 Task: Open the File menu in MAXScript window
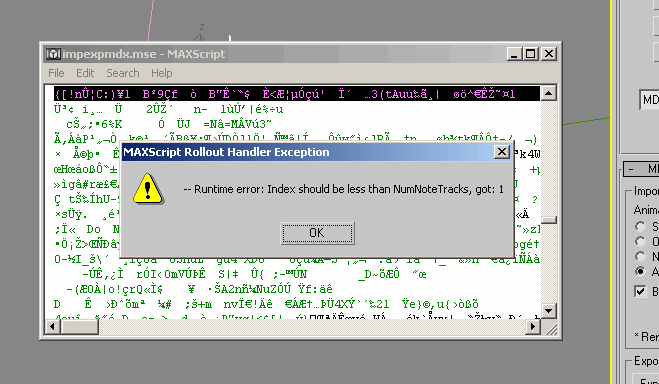pos(56,73)
